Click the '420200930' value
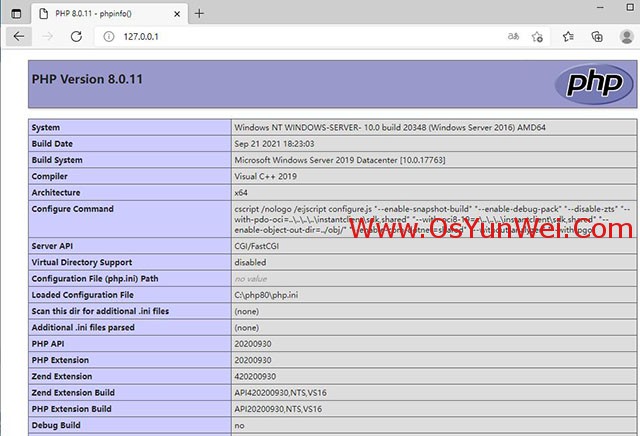The height and width of the screenshot is (436, 640). pos(255,376)
